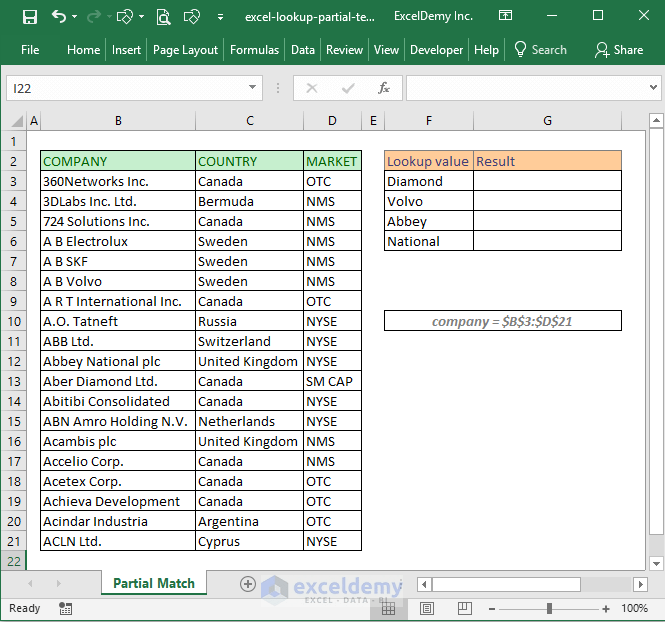
Task: Click the Search lightbulb box
Action: click(x=540, y=50)
